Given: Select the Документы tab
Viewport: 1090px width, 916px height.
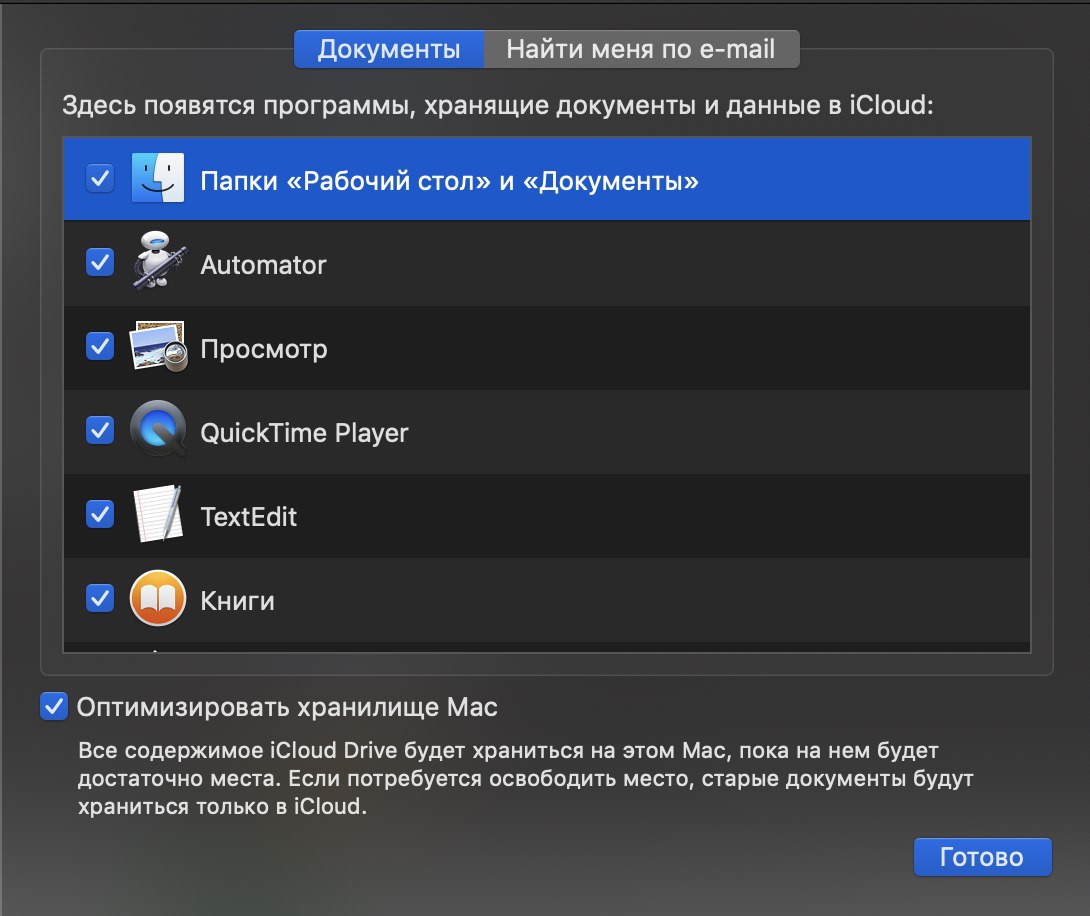Looking at the screenshot, I should click(389, 49).
